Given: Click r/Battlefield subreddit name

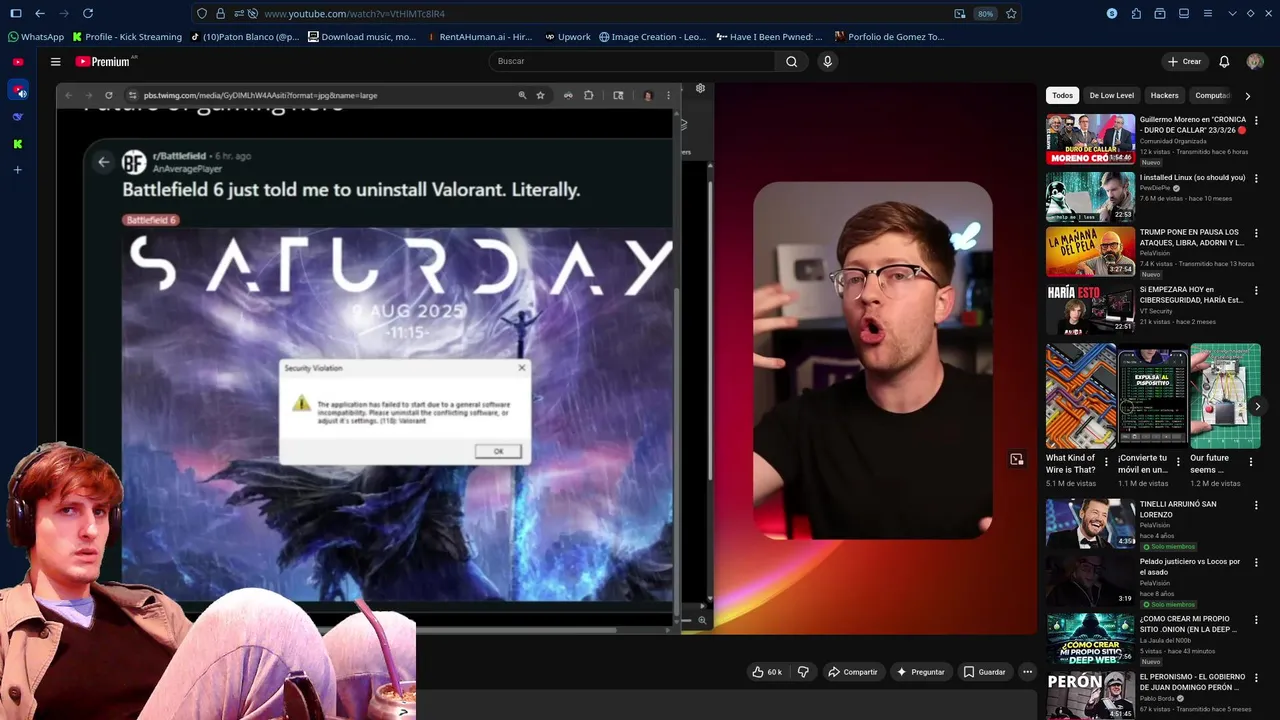Looking at the screenshot, I should click(x=179, y=156).
